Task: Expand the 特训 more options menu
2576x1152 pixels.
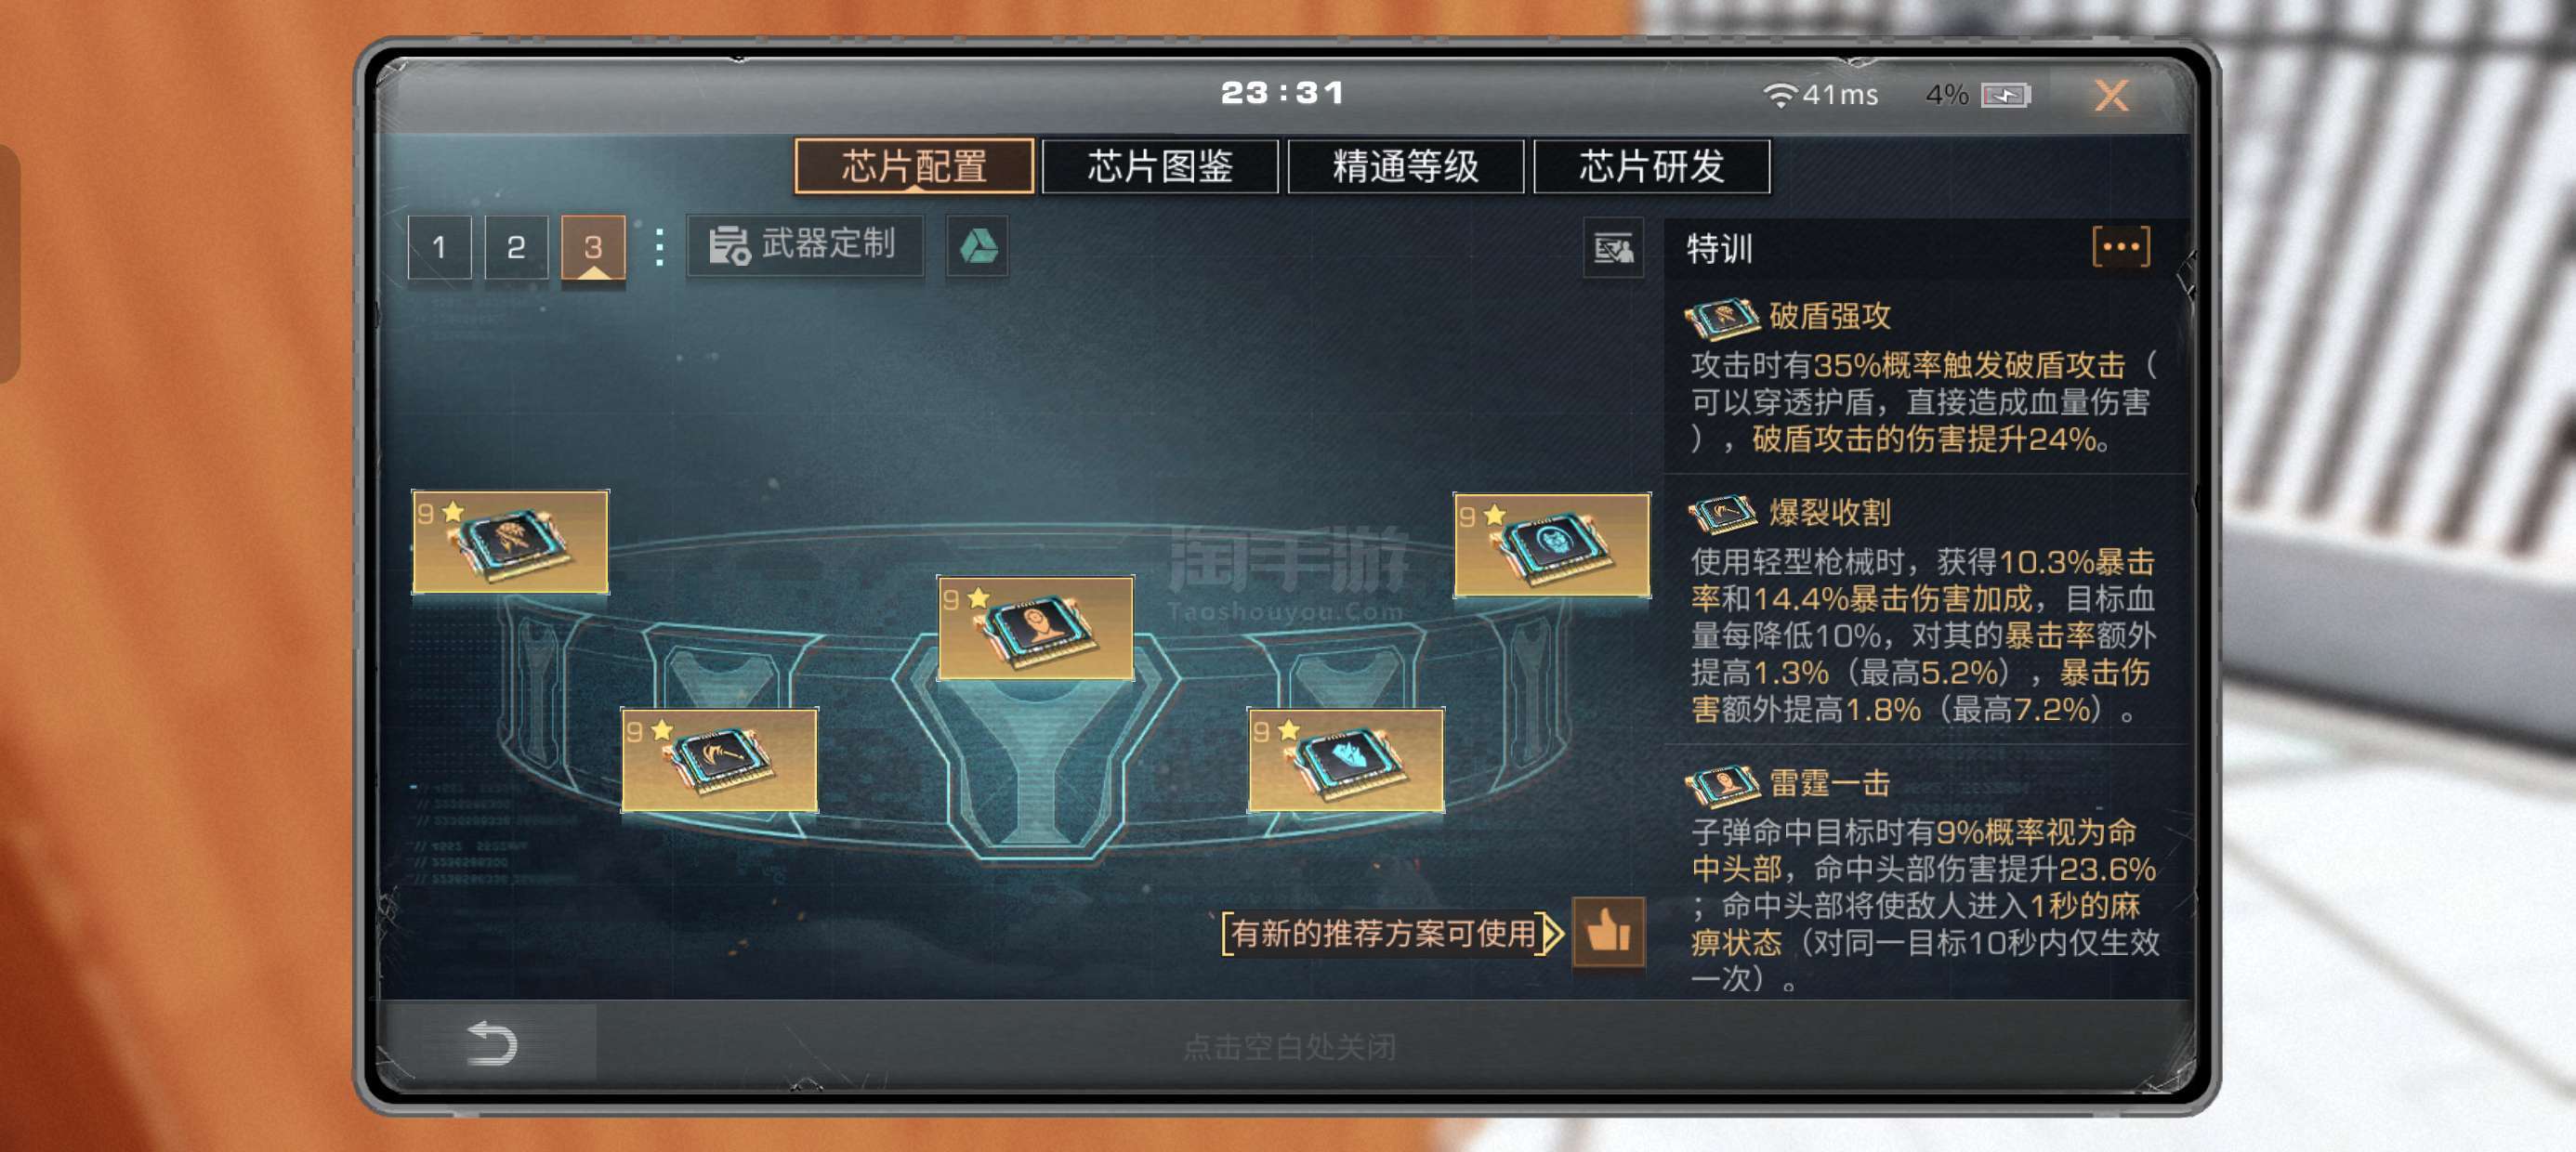Action: [x=2120, y=246]
